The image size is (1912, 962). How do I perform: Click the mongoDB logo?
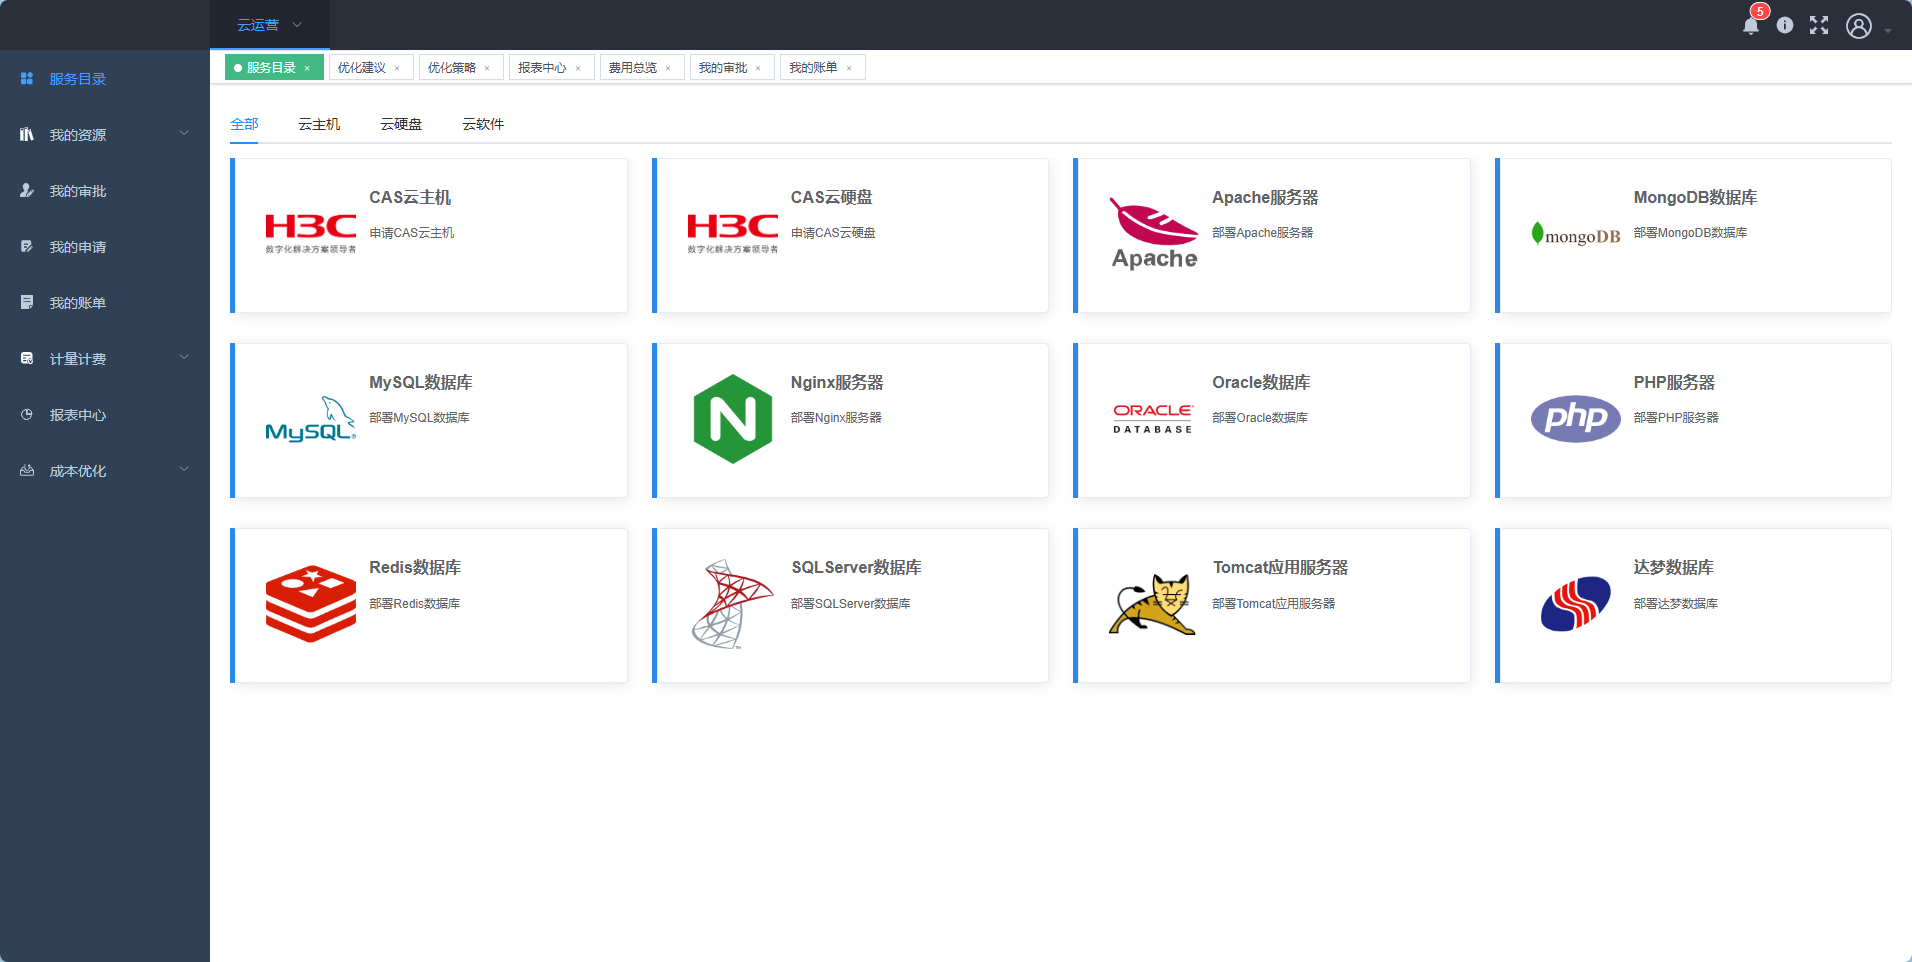[1576, 234]
